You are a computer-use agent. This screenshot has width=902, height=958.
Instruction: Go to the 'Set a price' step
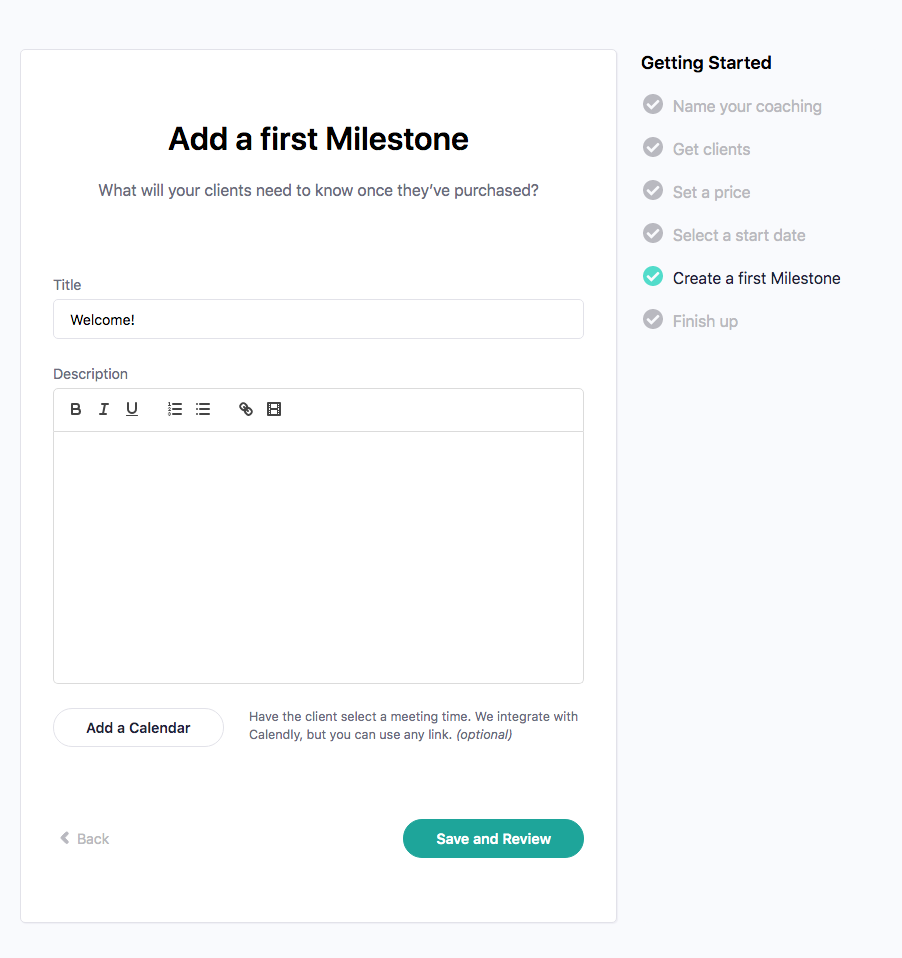click(x=711, y=192)
